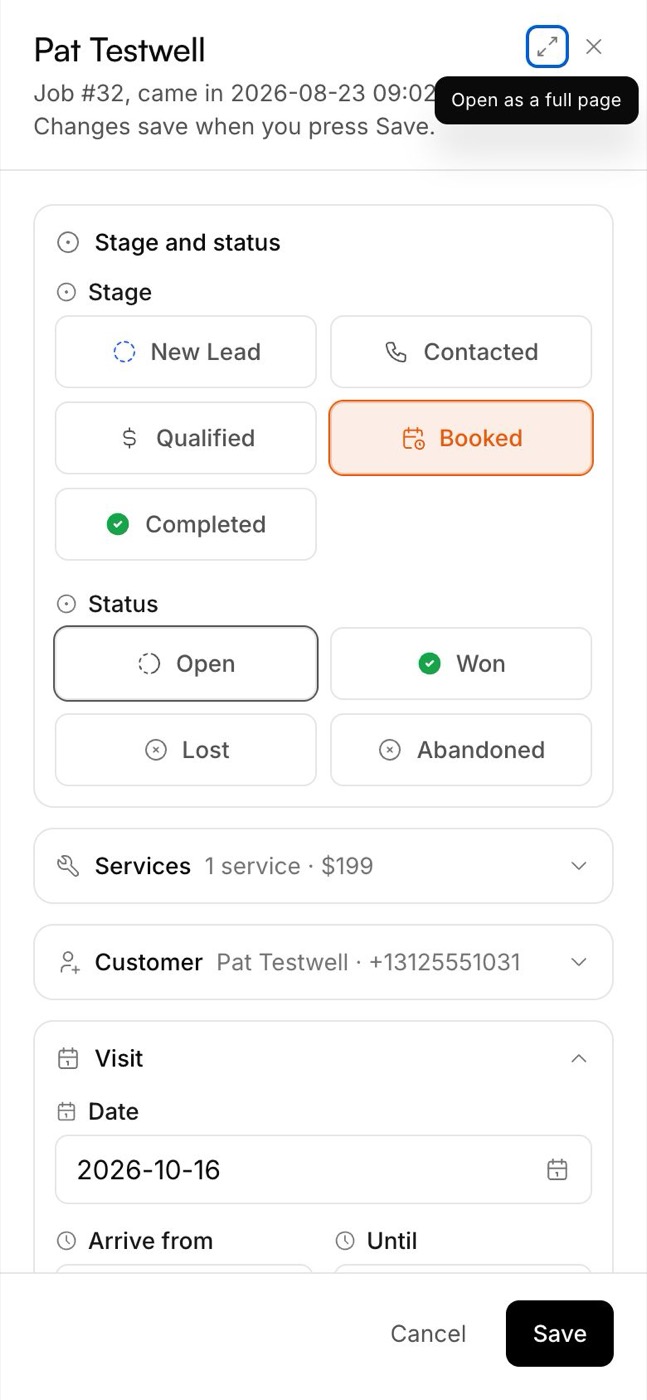Click the wrench icon beside Services

68,866
